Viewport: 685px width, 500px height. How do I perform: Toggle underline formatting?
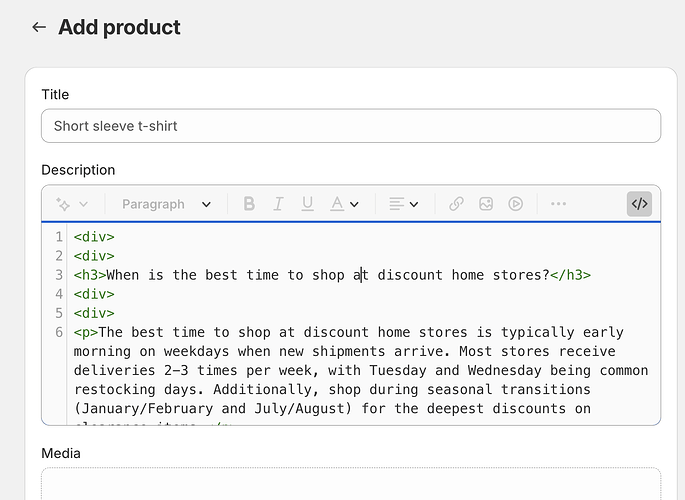click(307, 204)
